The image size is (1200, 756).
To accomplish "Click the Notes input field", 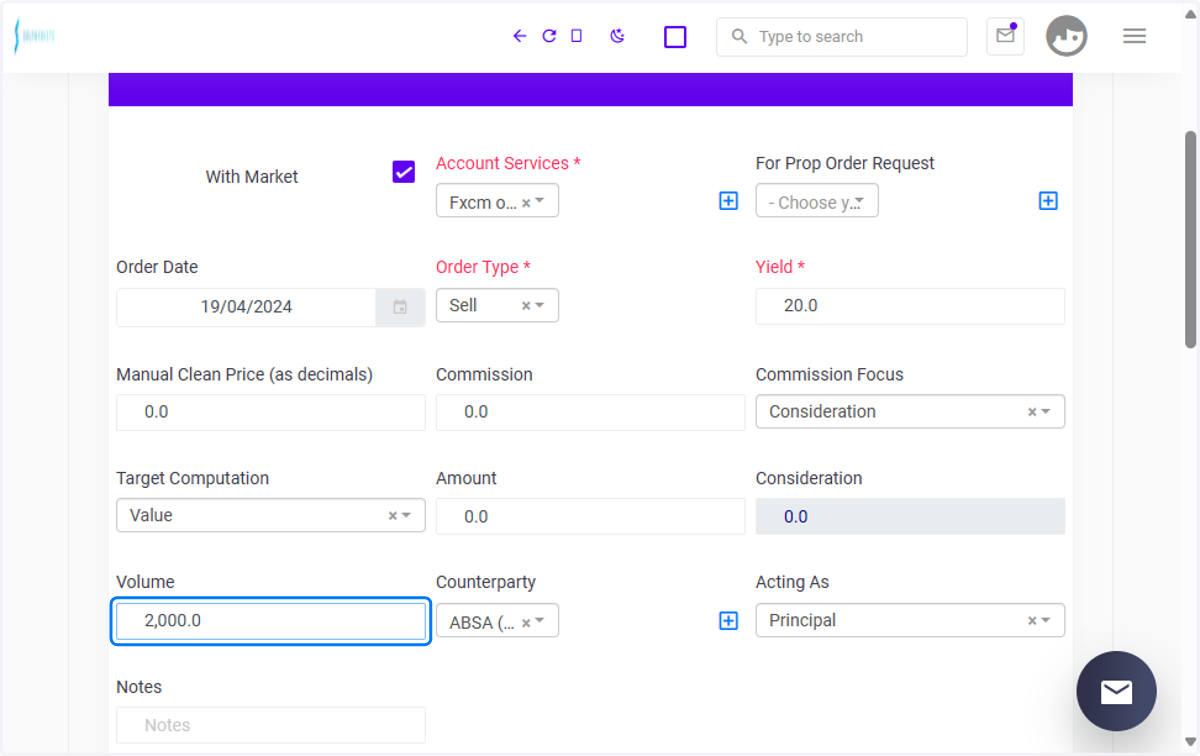I will (271, 725).
